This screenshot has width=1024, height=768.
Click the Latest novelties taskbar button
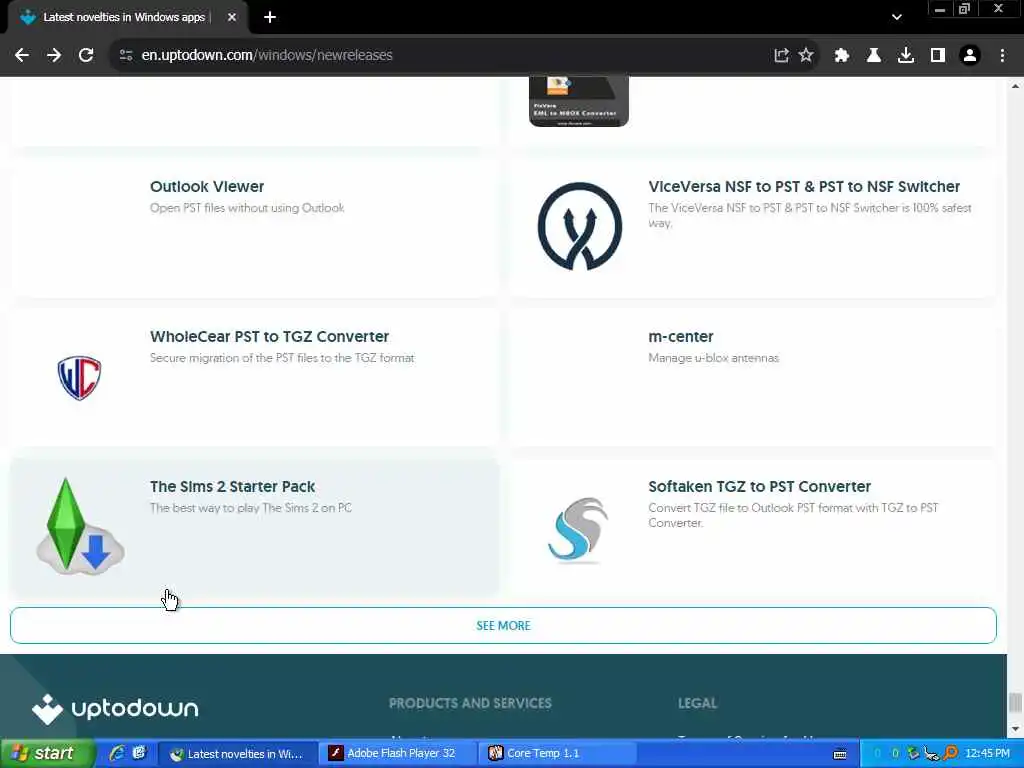click(238, 754)
